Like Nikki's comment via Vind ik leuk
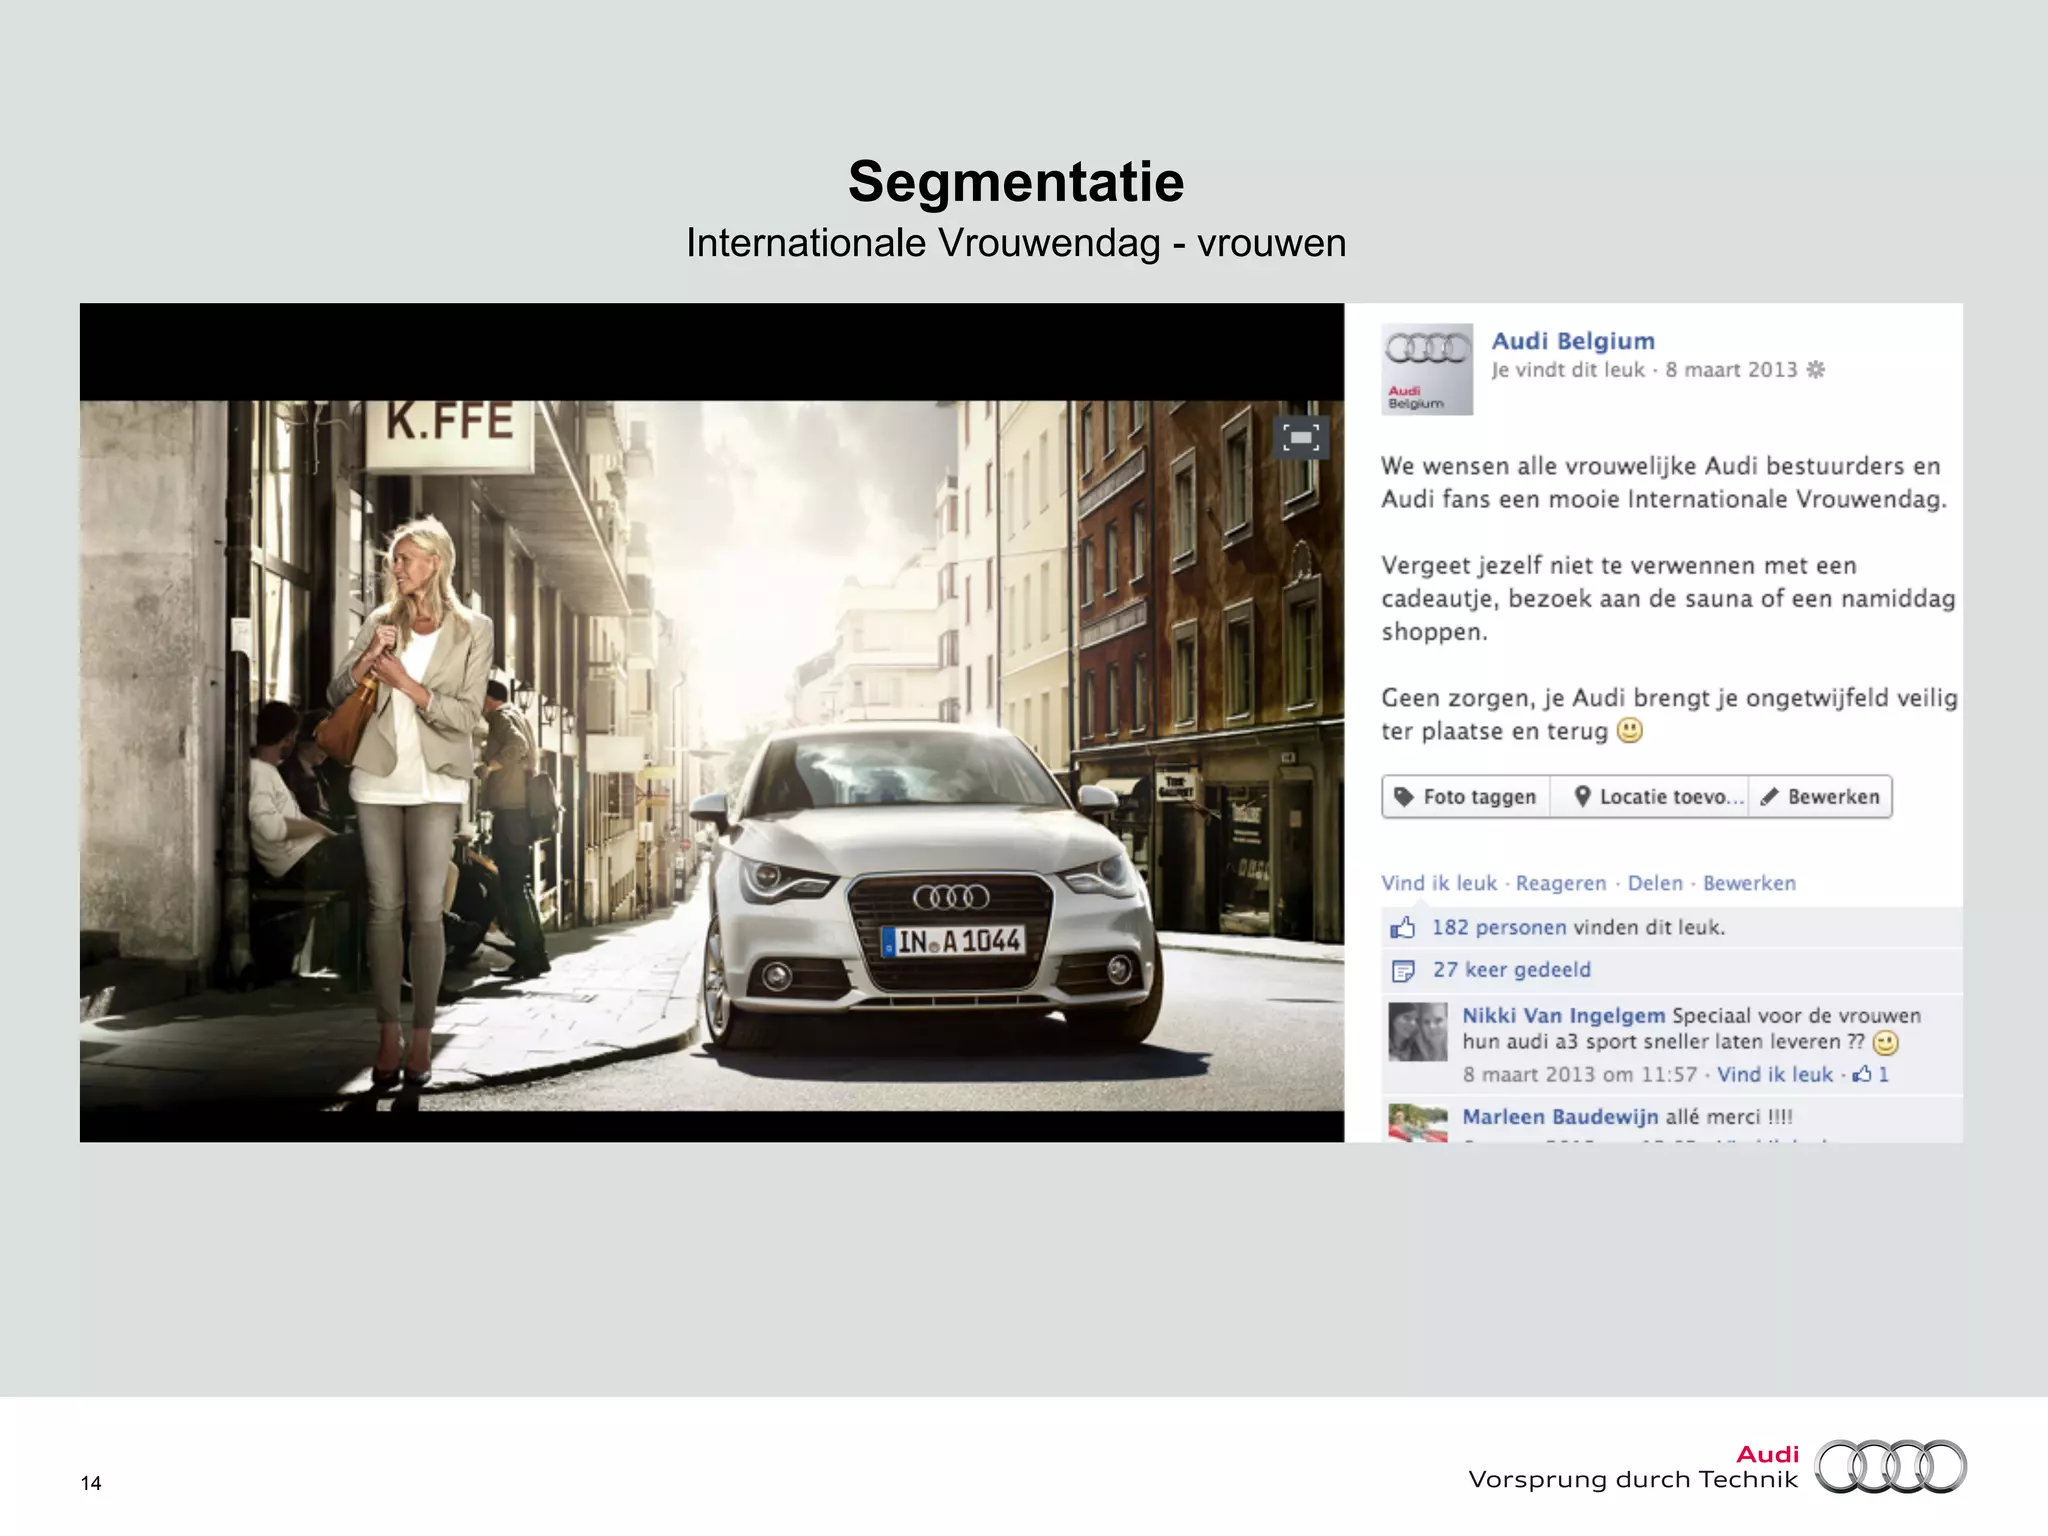This screenshot has height=1536, width=2048. pos(1774,1075)
